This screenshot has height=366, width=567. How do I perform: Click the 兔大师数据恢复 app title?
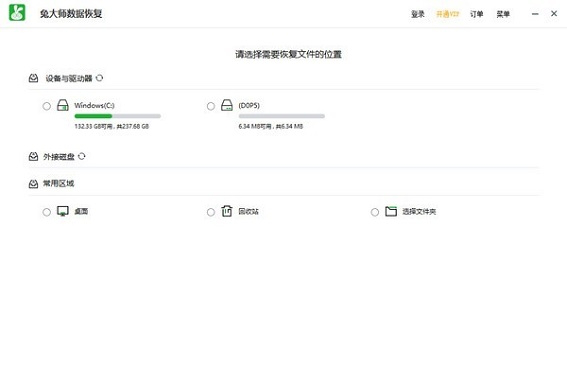click(x=71, y=14)
